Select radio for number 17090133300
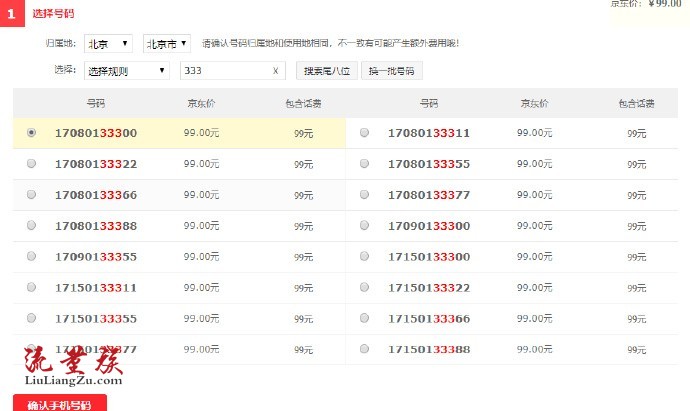The image size is (690, 411). coord(364,225)
